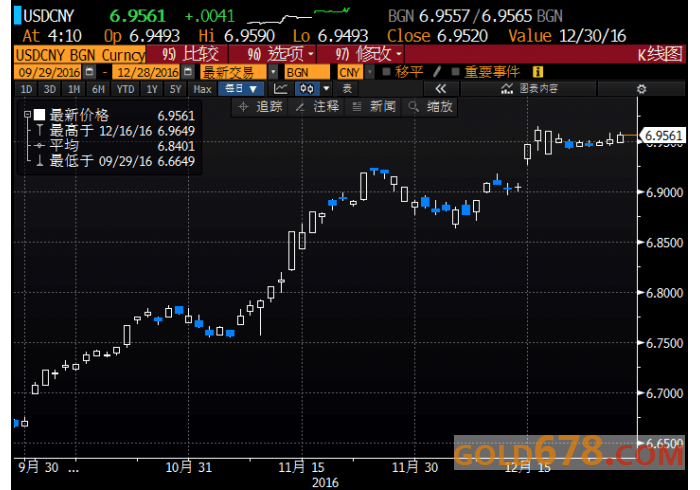Collapse panel with double-chevron icon

(x=440, y=89)
